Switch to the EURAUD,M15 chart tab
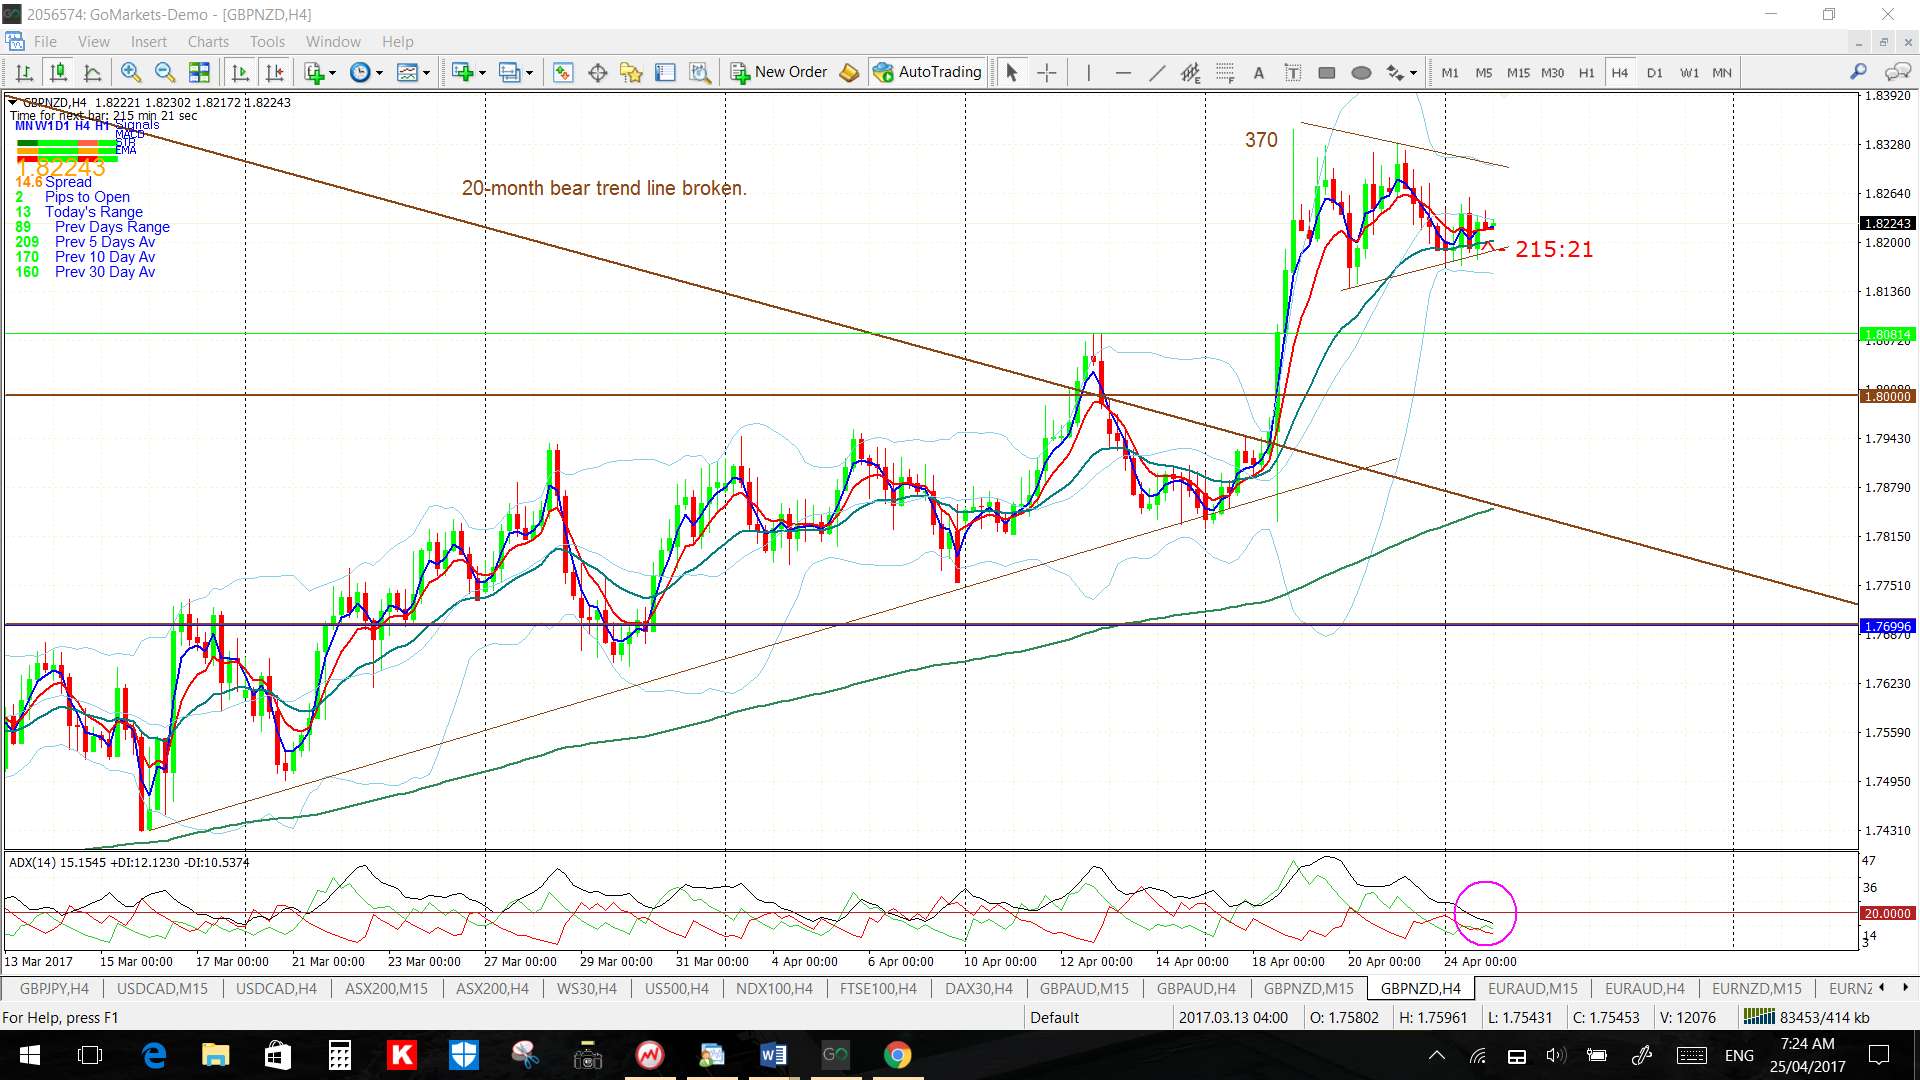This screenshot has height=1080, width=1920. [1532, 988]
